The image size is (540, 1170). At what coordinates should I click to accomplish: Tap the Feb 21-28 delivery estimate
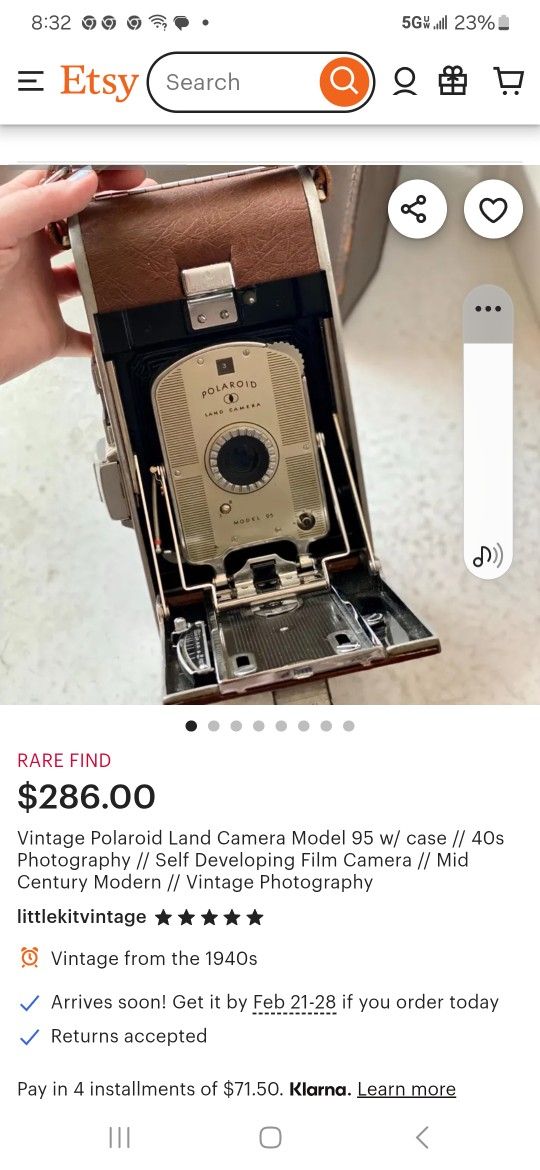coord(295,1002)
